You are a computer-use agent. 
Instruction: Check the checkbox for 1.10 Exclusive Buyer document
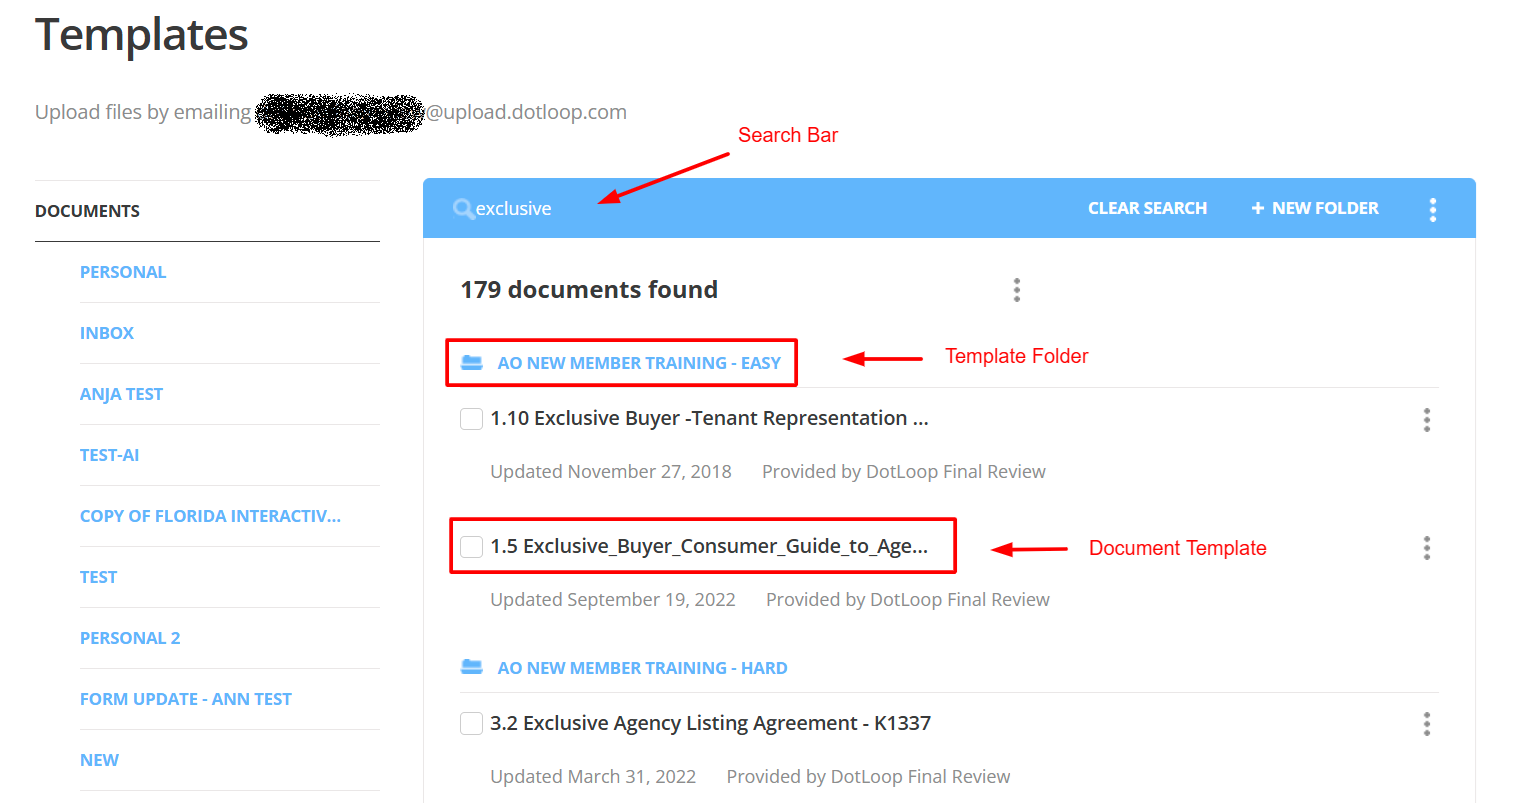click(x=471, y=418)
